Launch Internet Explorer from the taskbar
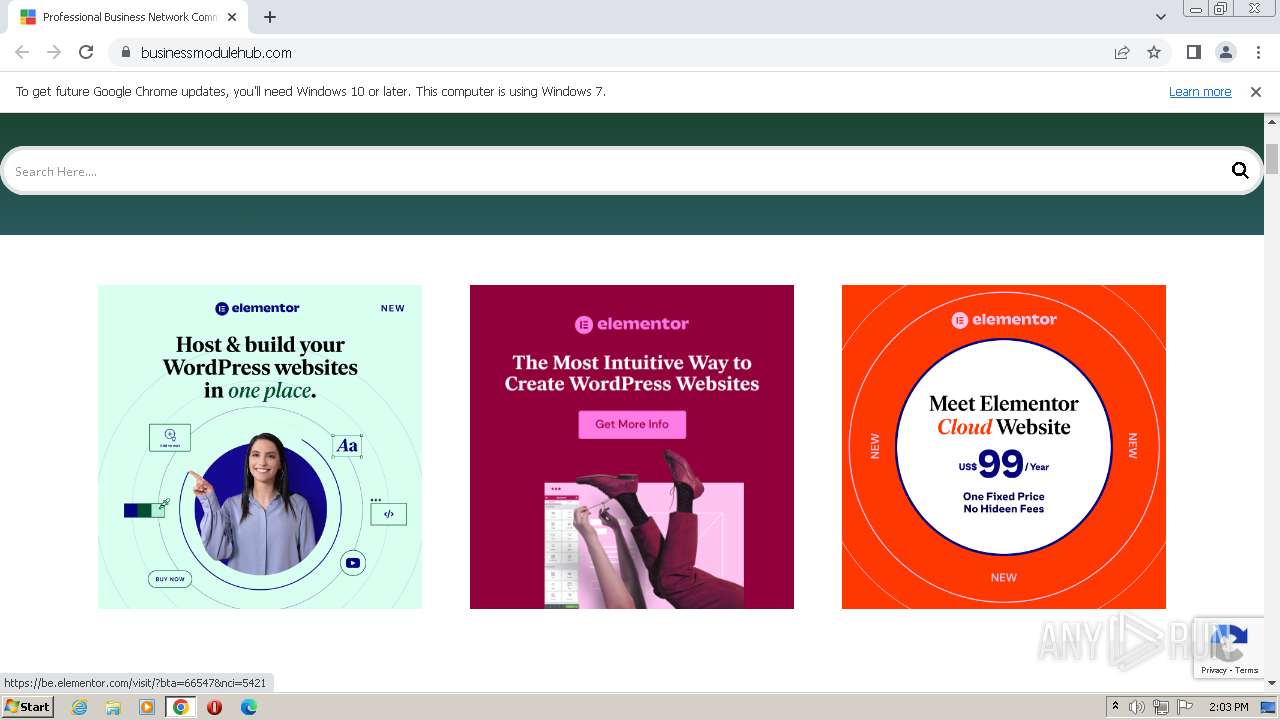Image resolution: width=1280 pixels, height=720 pixels. pos(80,707)
